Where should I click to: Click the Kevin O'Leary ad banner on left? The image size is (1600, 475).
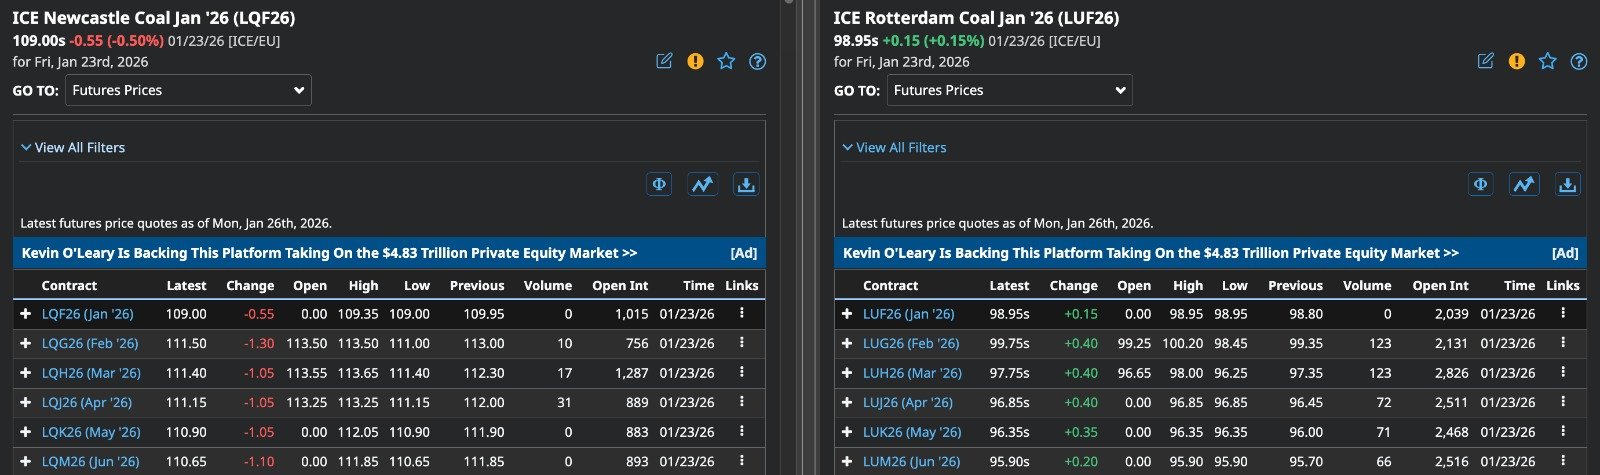(x=329, y=253)
